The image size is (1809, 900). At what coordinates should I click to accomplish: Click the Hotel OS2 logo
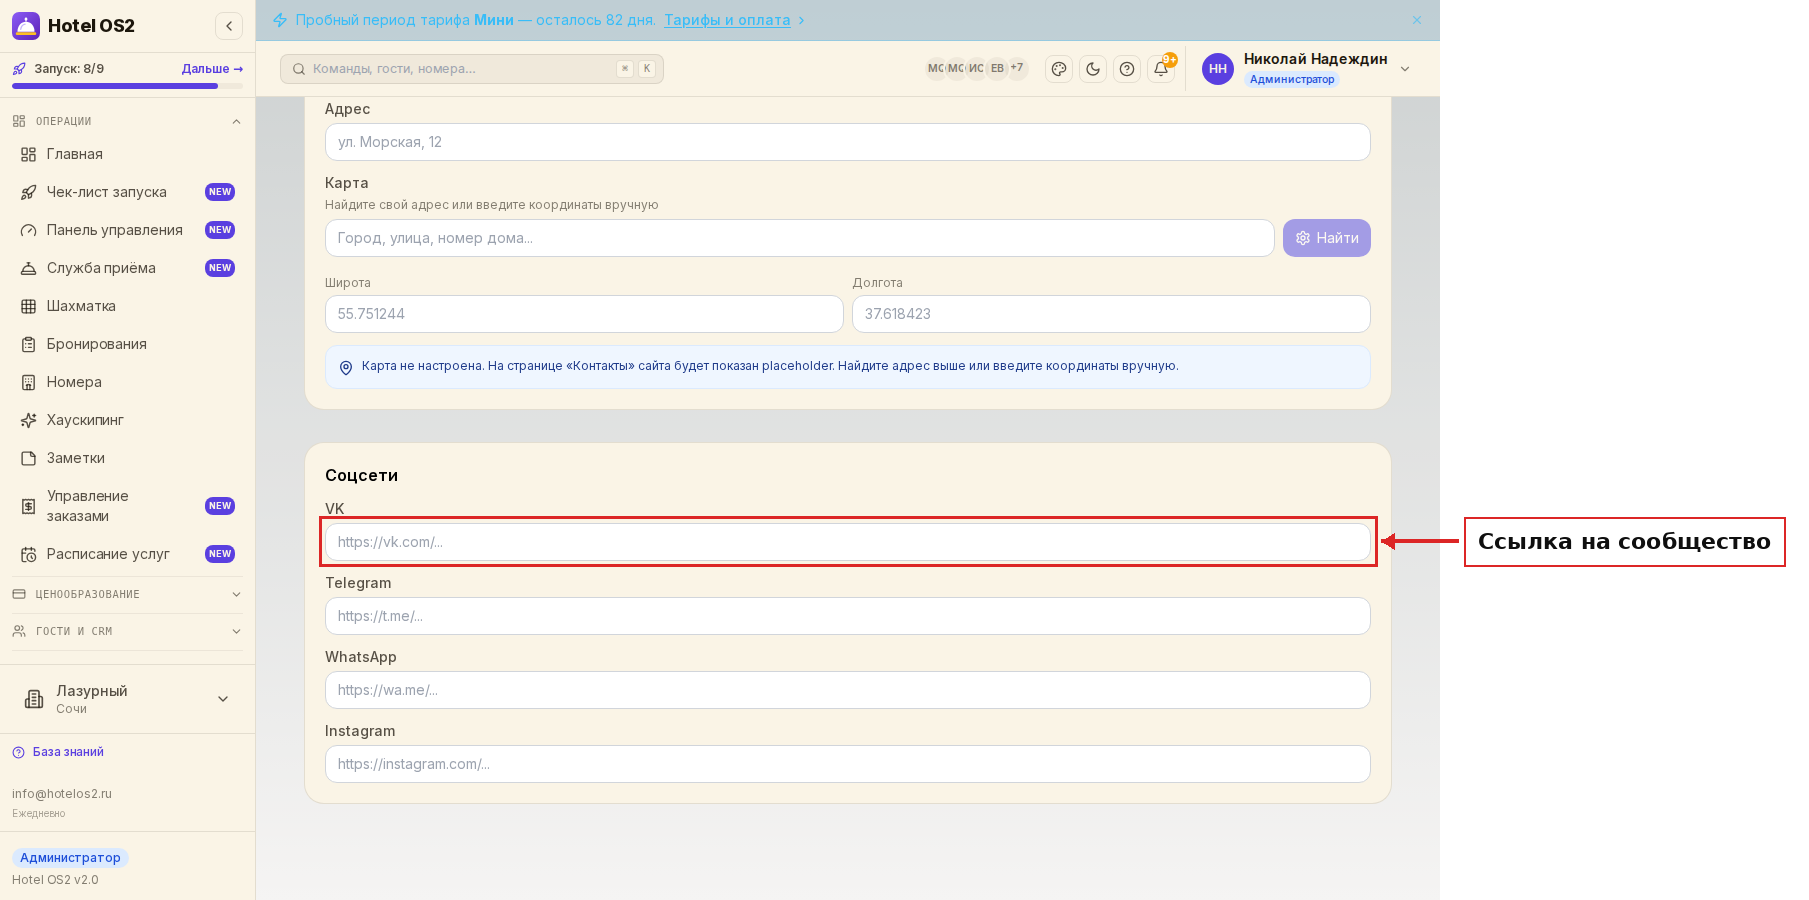point(73,26)
